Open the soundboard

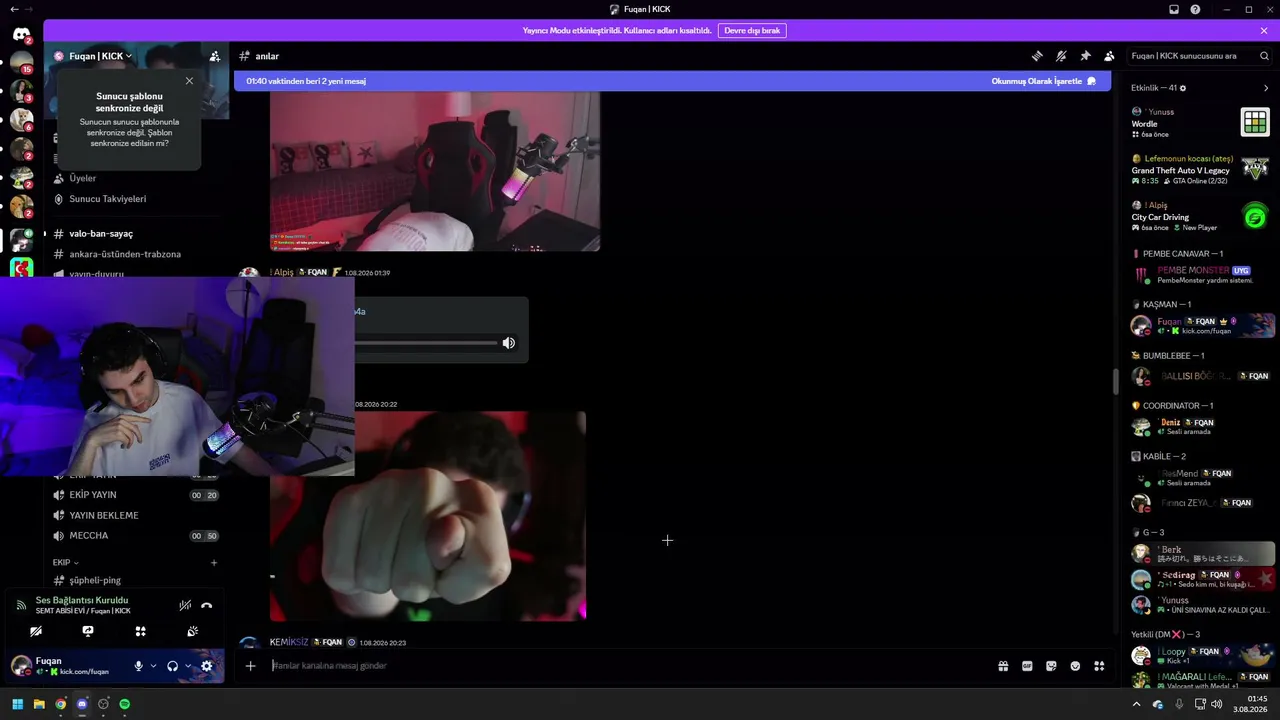point(193,631)
